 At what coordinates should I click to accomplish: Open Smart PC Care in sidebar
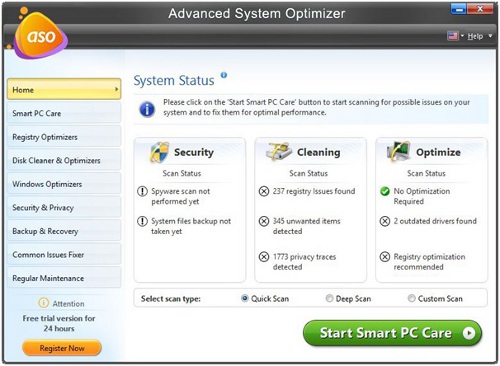pos(64,113)
